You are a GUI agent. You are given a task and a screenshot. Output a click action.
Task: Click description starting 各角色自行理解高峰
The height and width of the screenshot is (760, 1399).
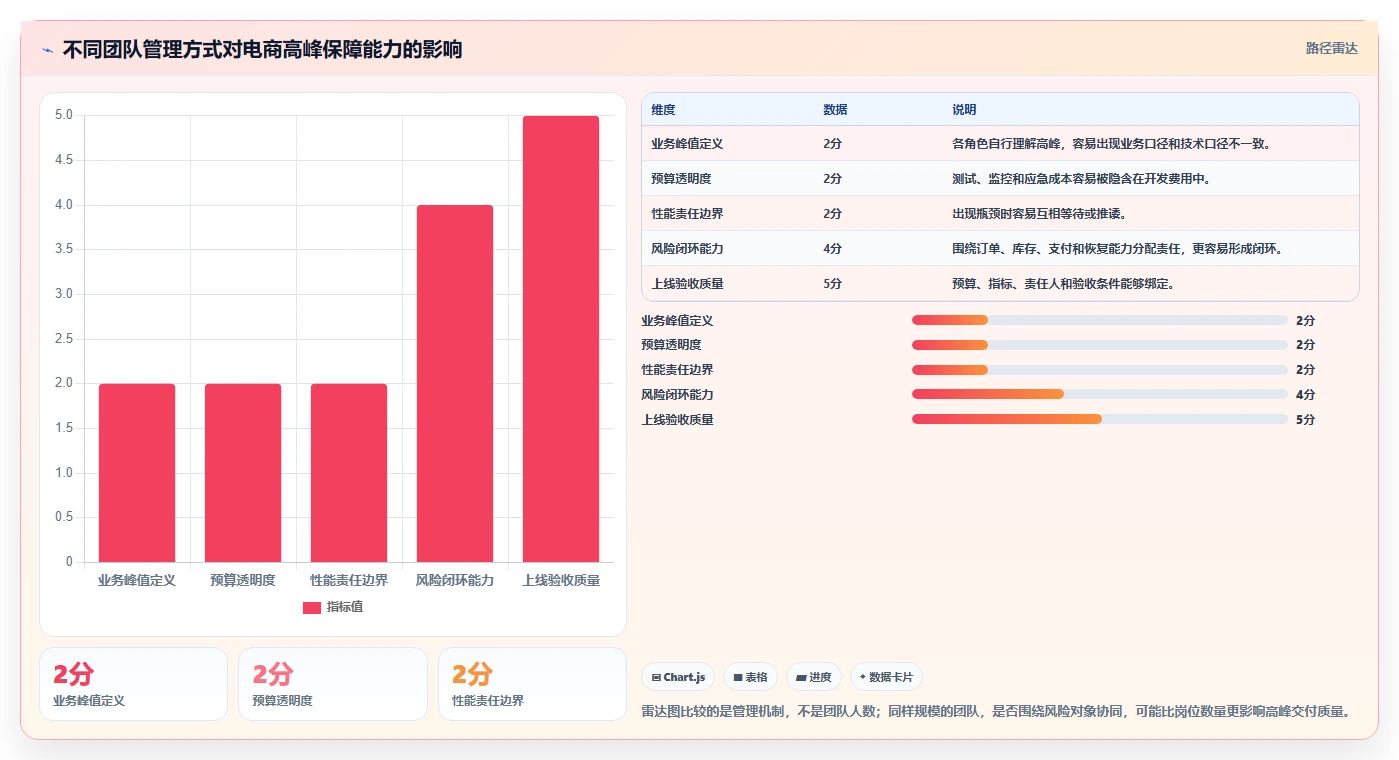1112,144
